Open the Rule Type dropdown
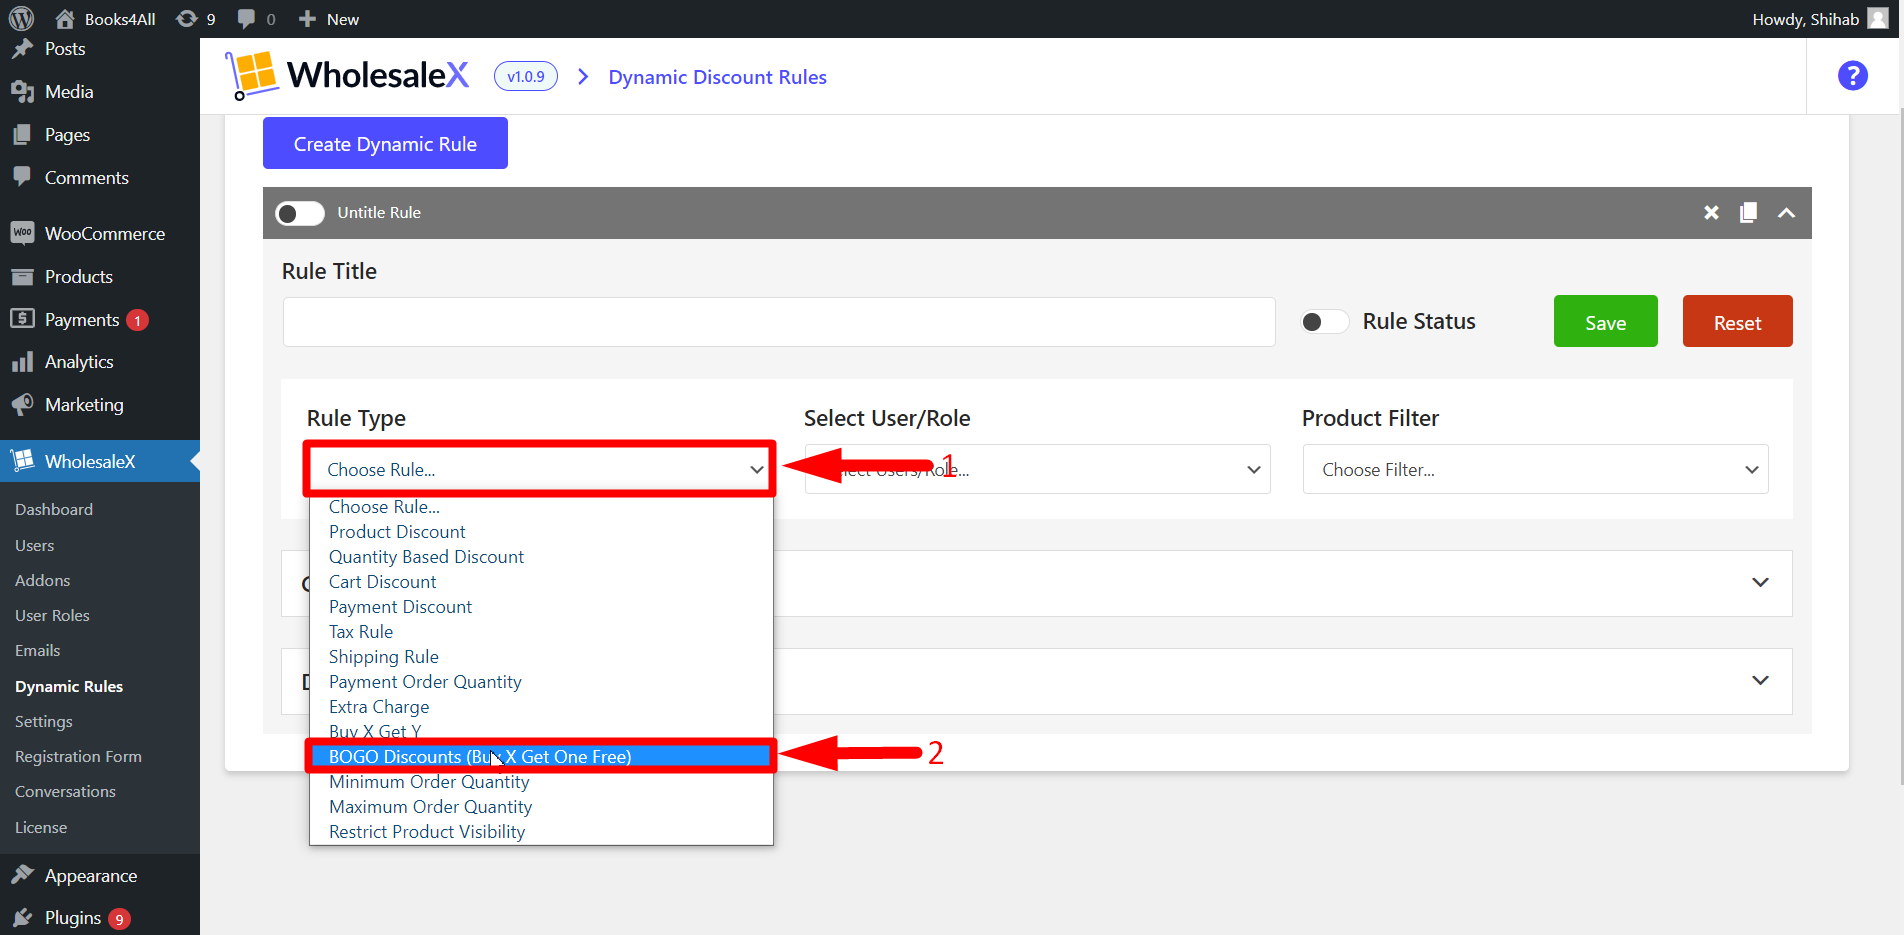Screen dimensions: 1904x935 540,469
